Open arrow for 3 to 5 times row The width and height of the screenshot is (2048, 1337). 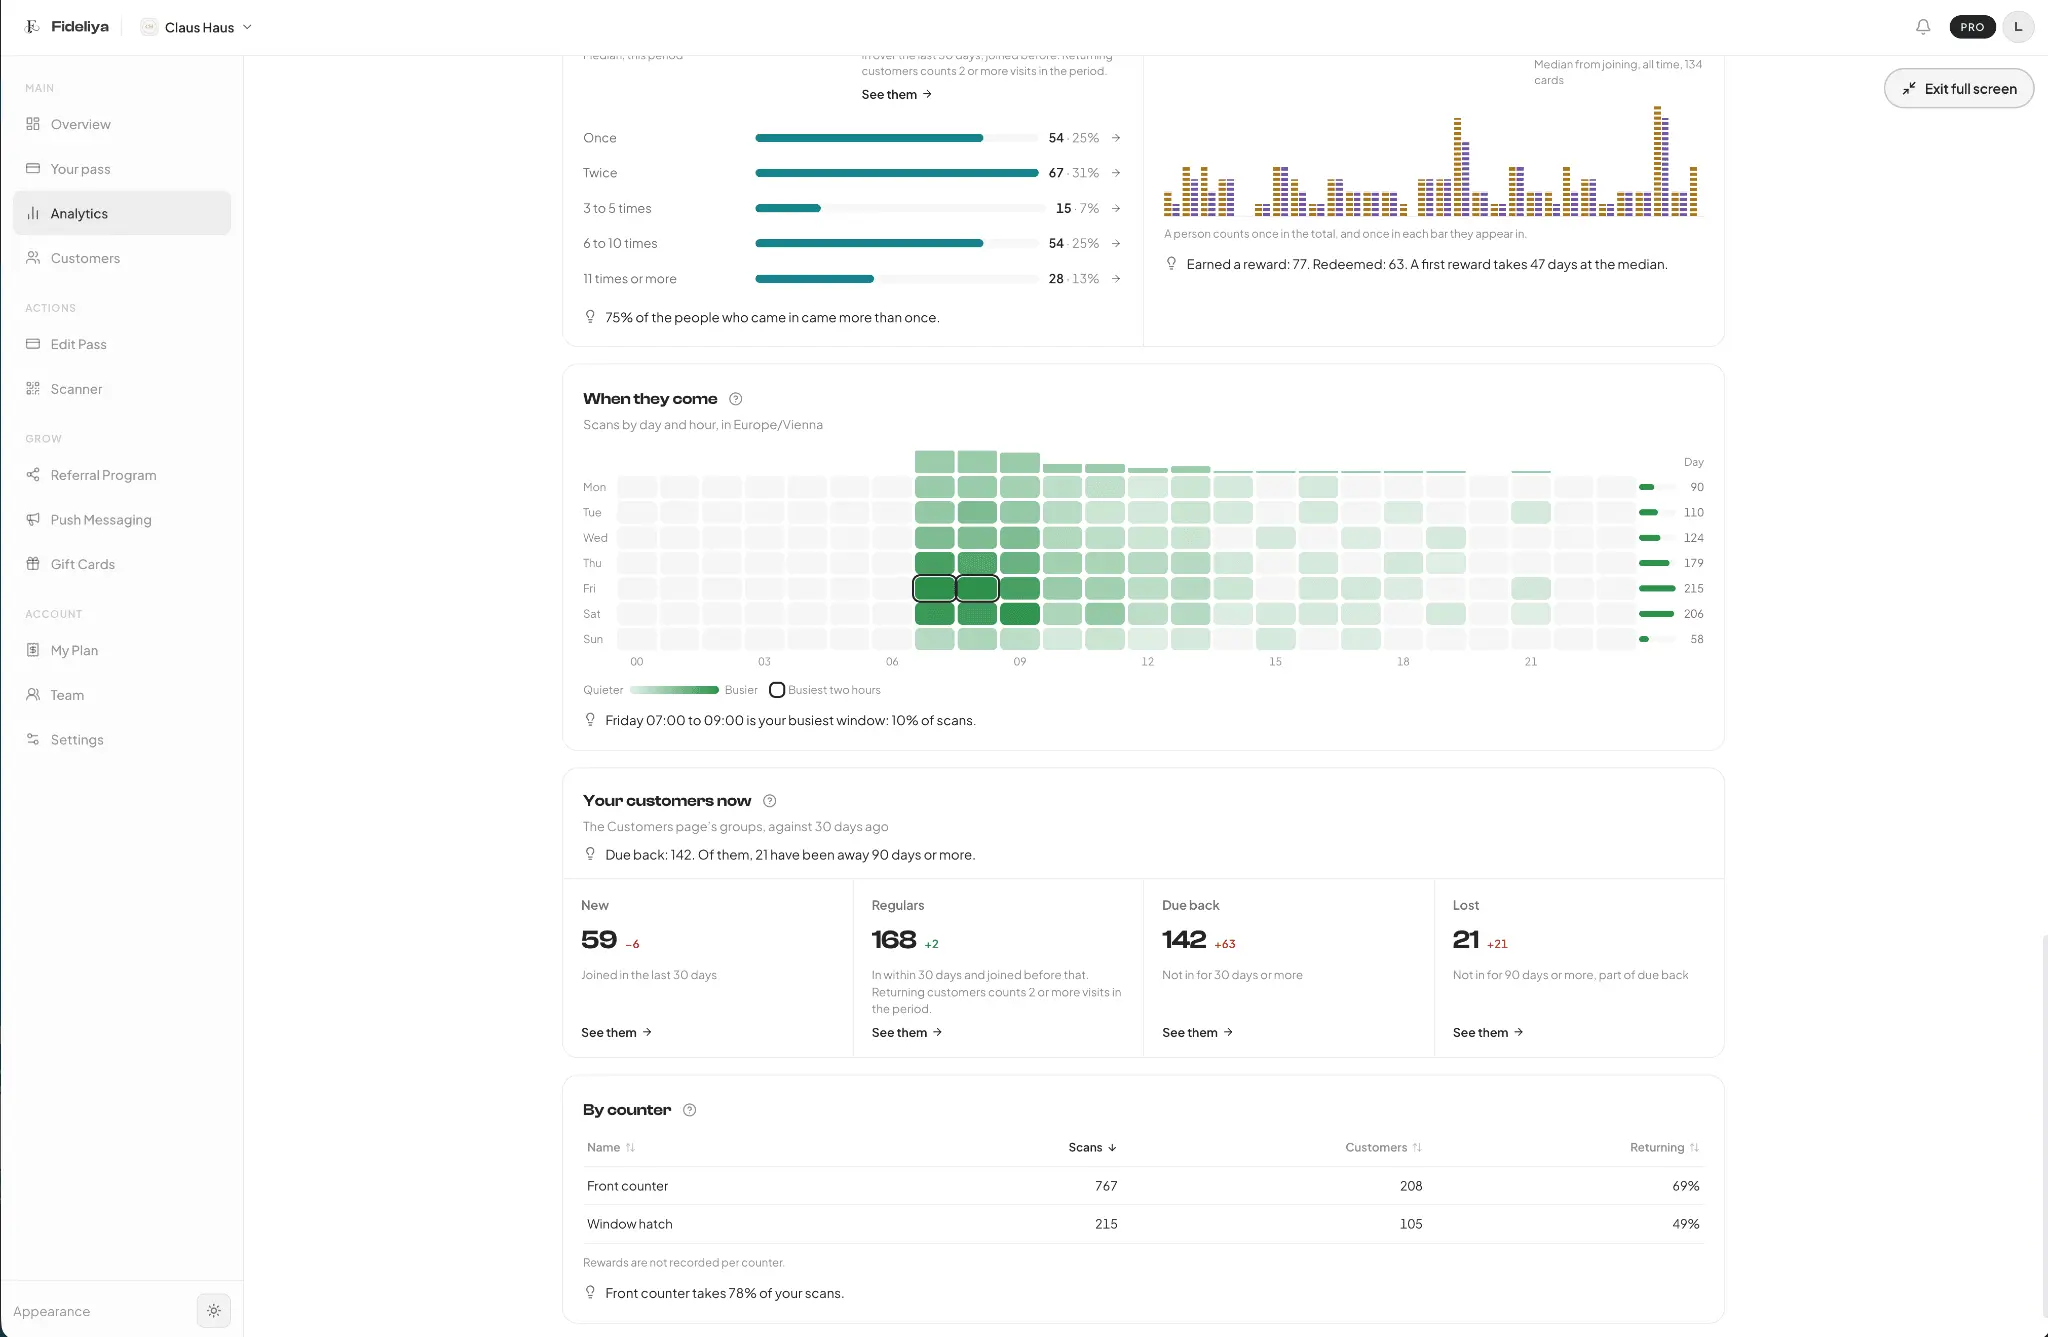tap(1116, 208)
